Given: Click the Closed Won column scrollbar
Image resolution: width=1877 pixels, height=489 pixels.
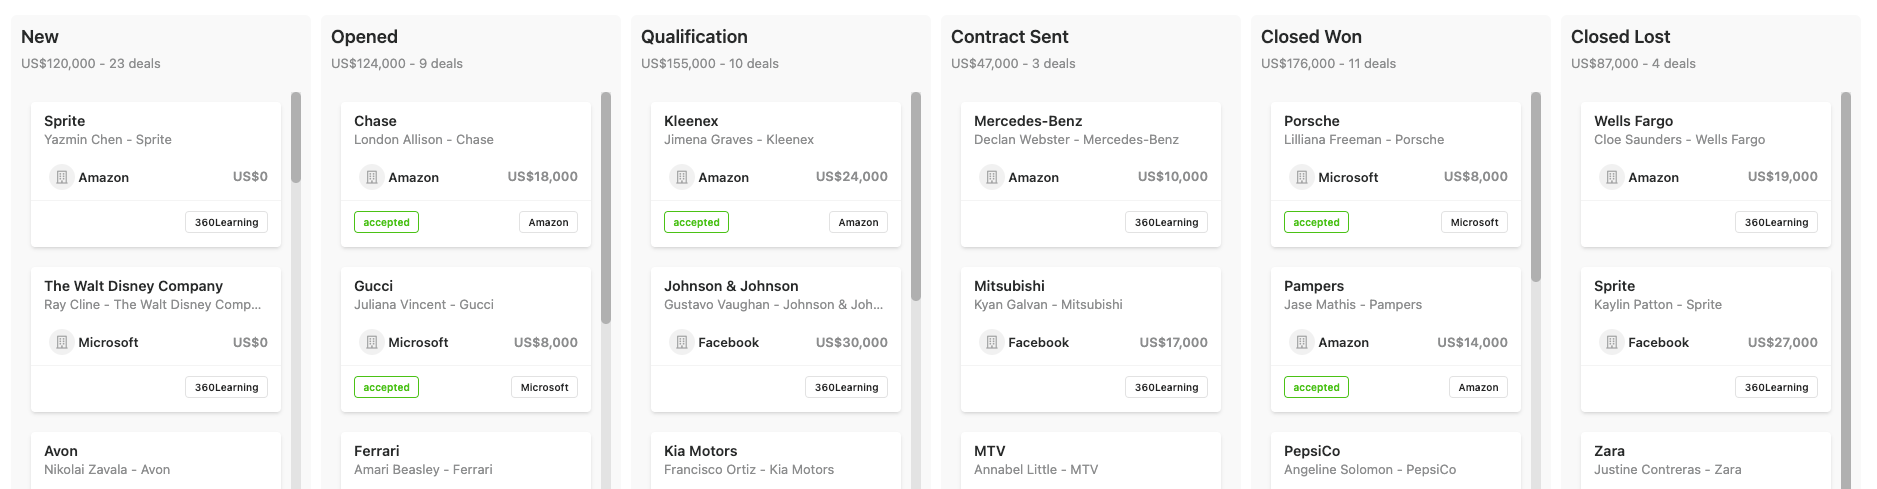Looking at the screenshot, I should click(1536, 187).
